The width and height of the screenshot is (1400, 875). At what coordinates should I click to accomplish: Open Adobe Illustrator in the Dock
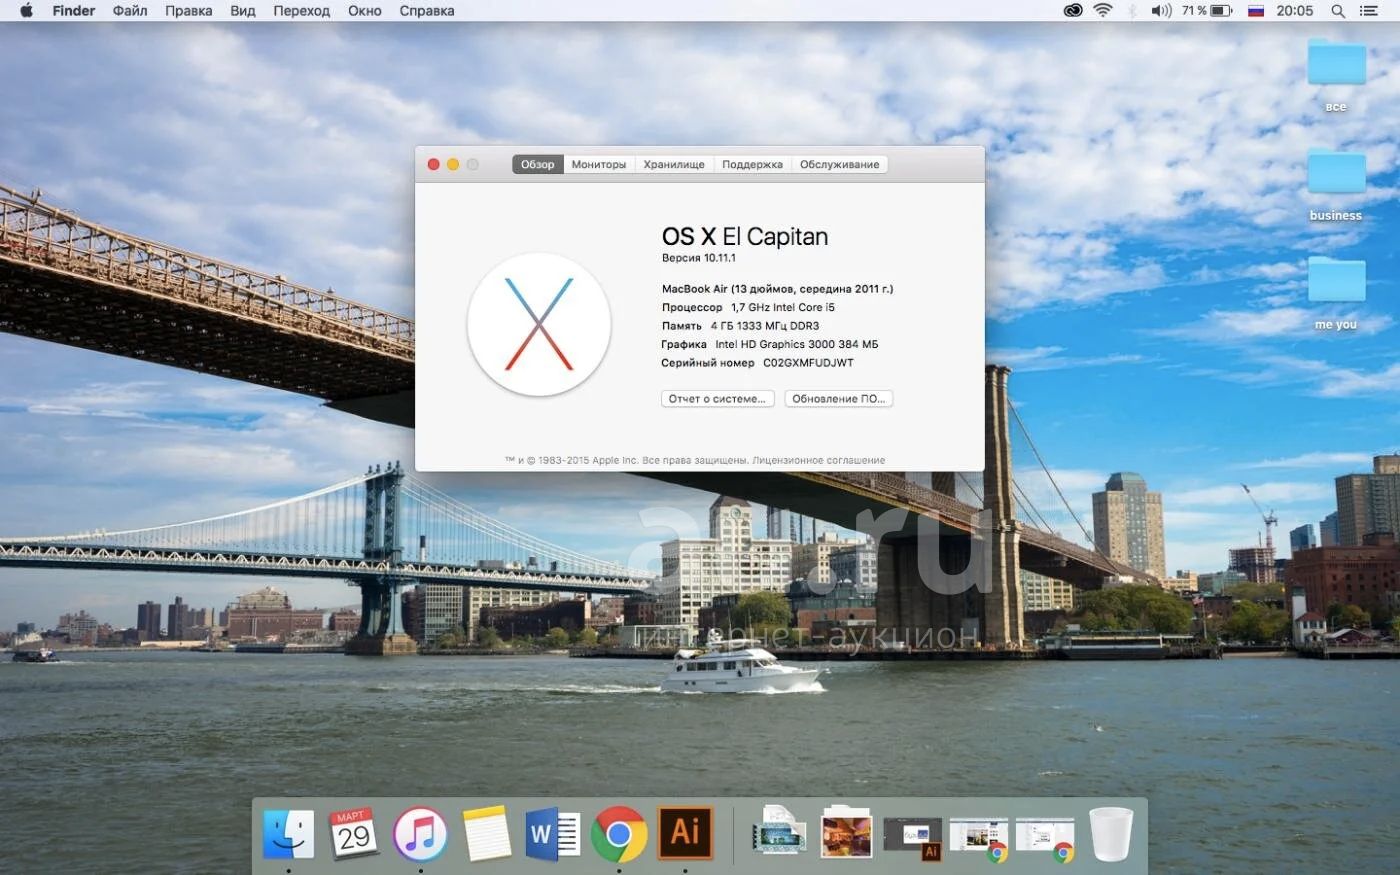685,833
